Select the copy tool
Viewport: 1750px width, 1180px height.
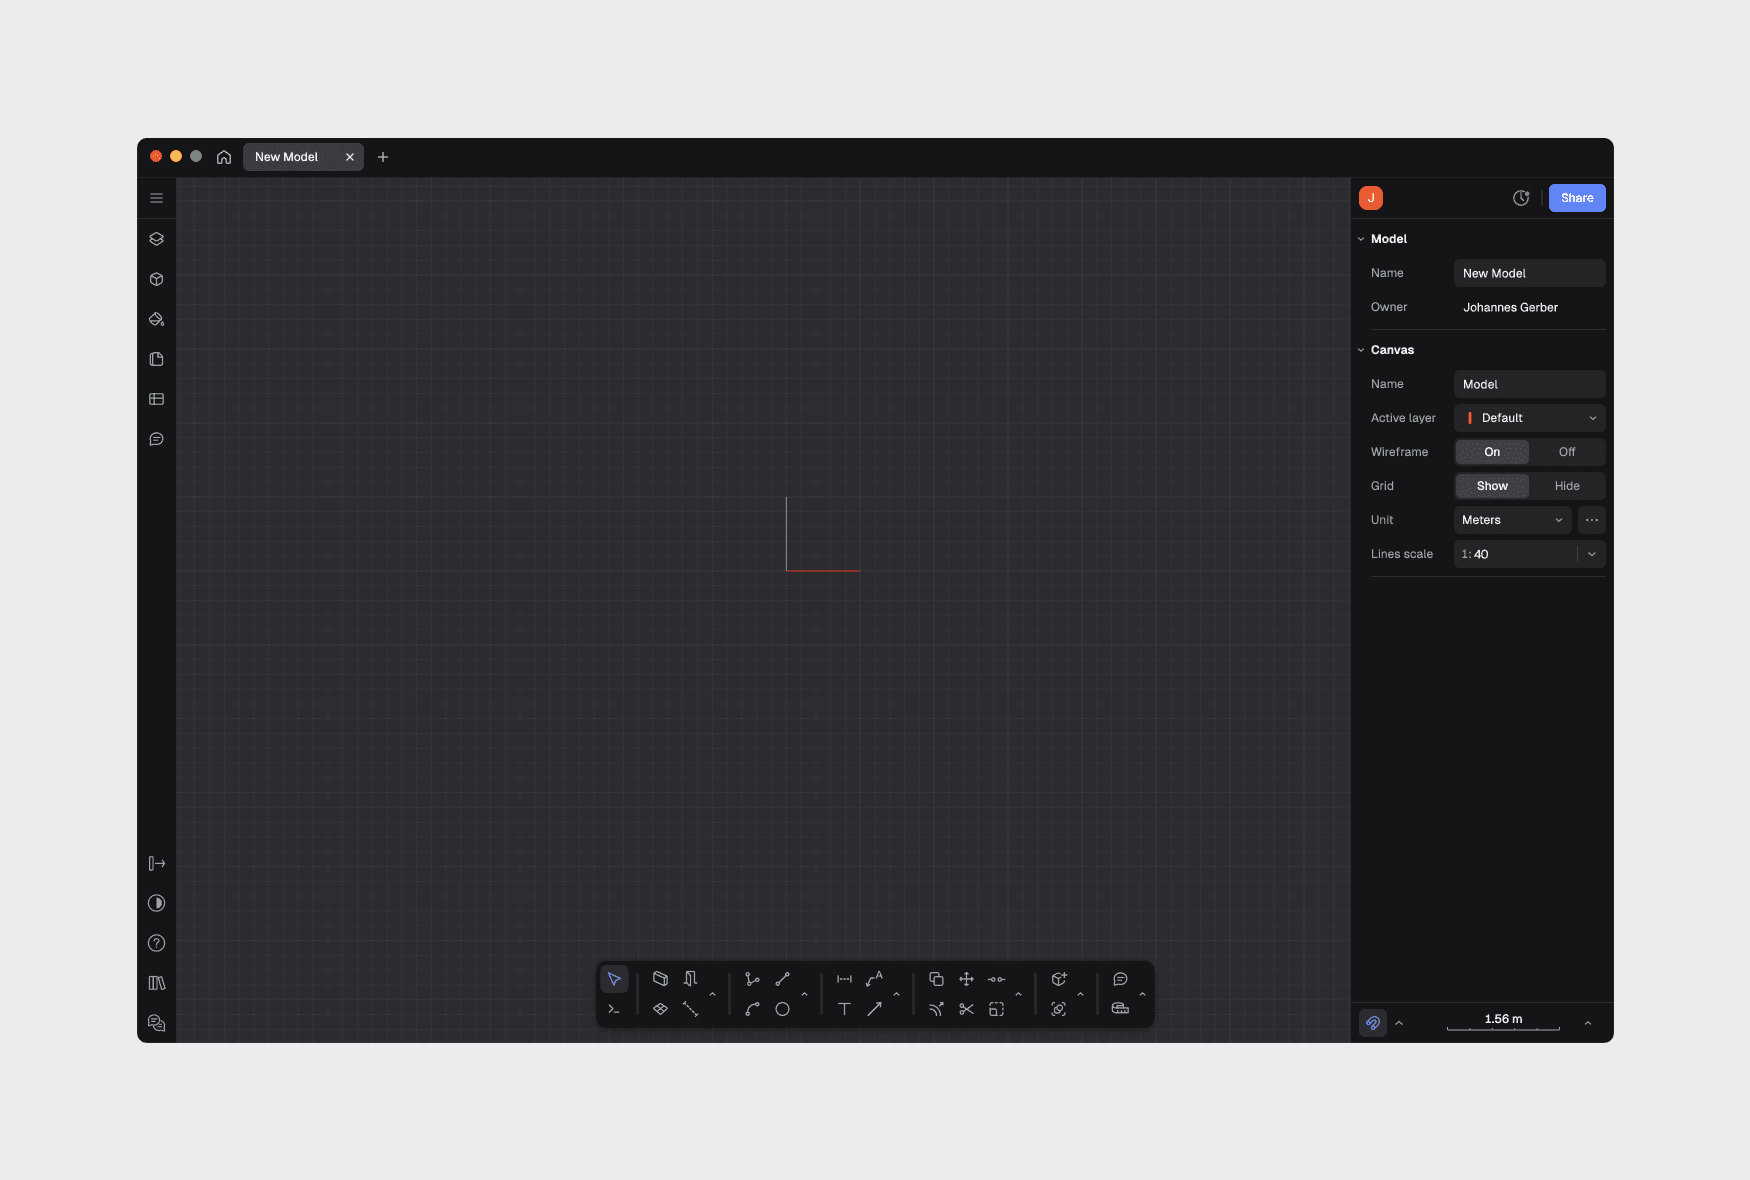pyautogui.click(x=936, y=979)
